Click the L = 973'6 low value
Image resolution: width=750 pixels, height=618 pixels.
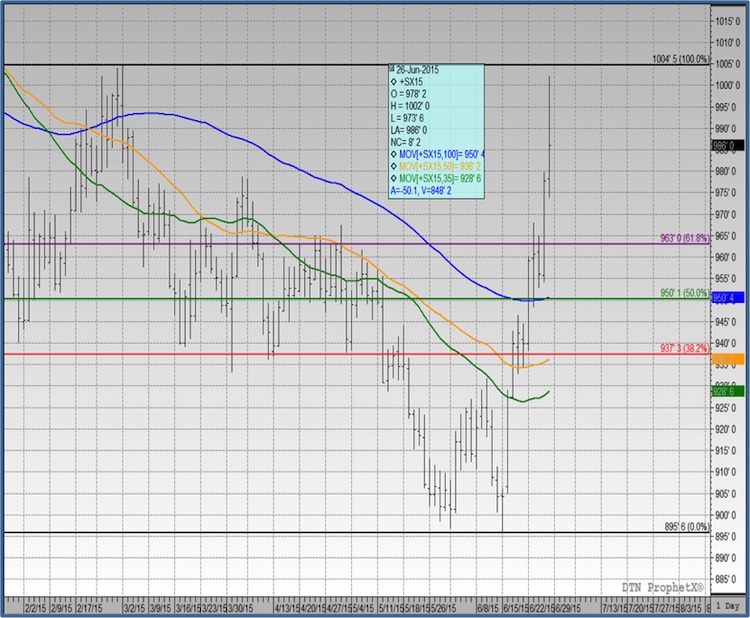click(407, 118)
